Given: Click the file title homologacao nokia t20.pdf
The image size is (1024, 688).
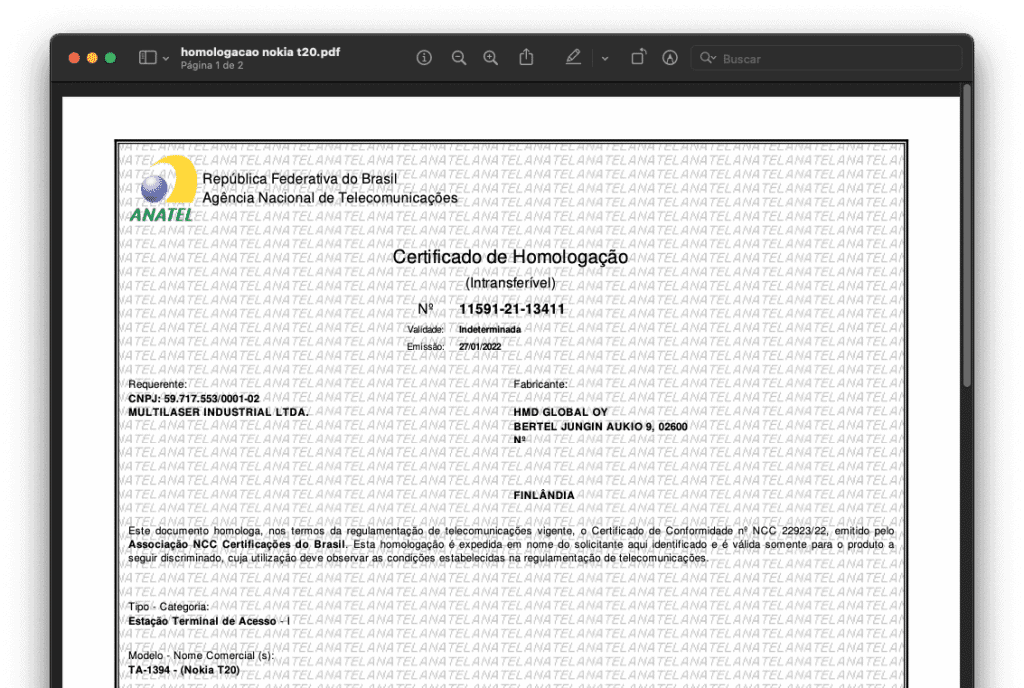Looking at the screenshot, I should [x=260, y=52].
